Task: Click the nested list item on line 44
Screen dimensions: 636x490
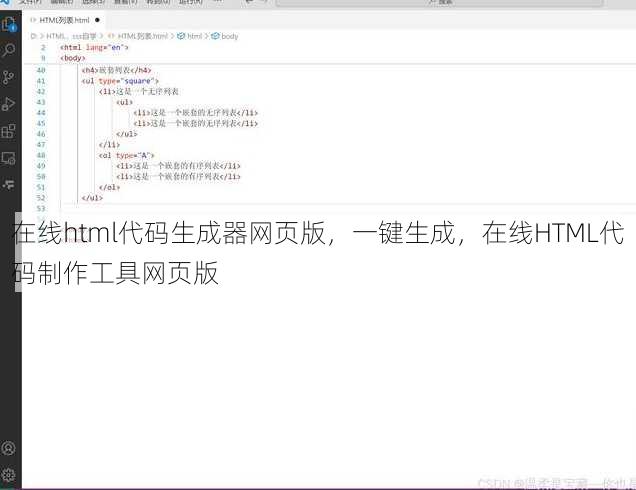Action: (x=196, y=112)
